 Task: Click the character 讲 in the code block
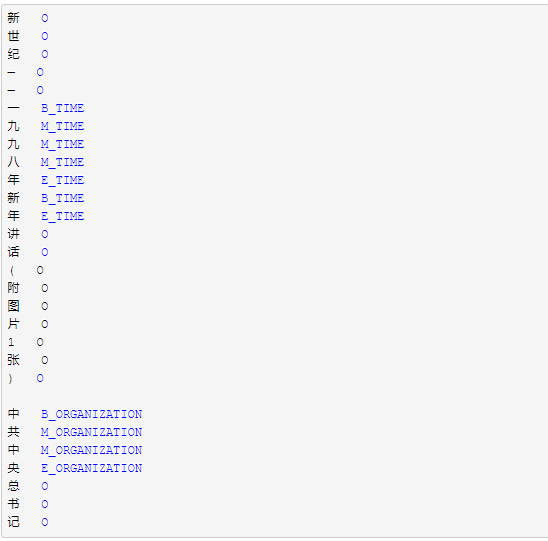pos(13,234)
